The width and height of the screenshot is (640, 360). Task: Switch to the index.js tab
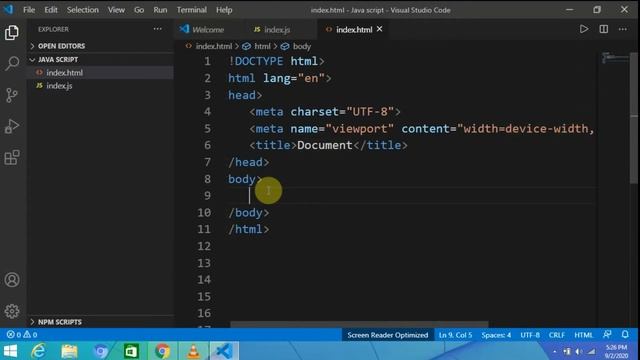(x=277, y=29)
